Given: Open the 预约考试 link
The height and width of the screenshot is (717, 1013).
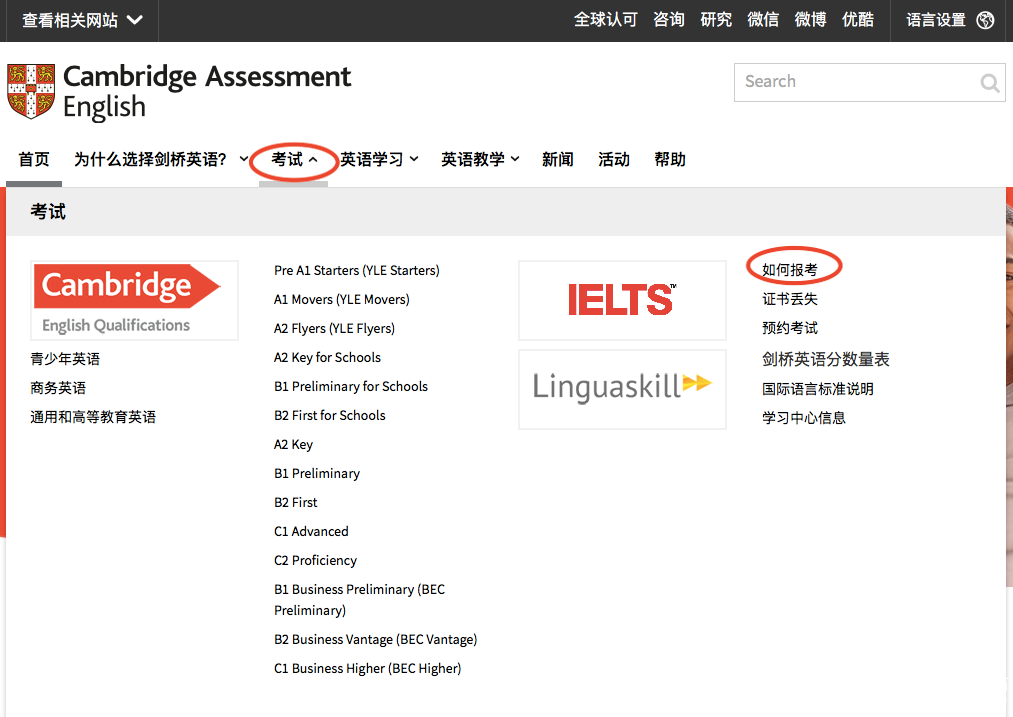Looking at the screenshot, I should 789,328.
